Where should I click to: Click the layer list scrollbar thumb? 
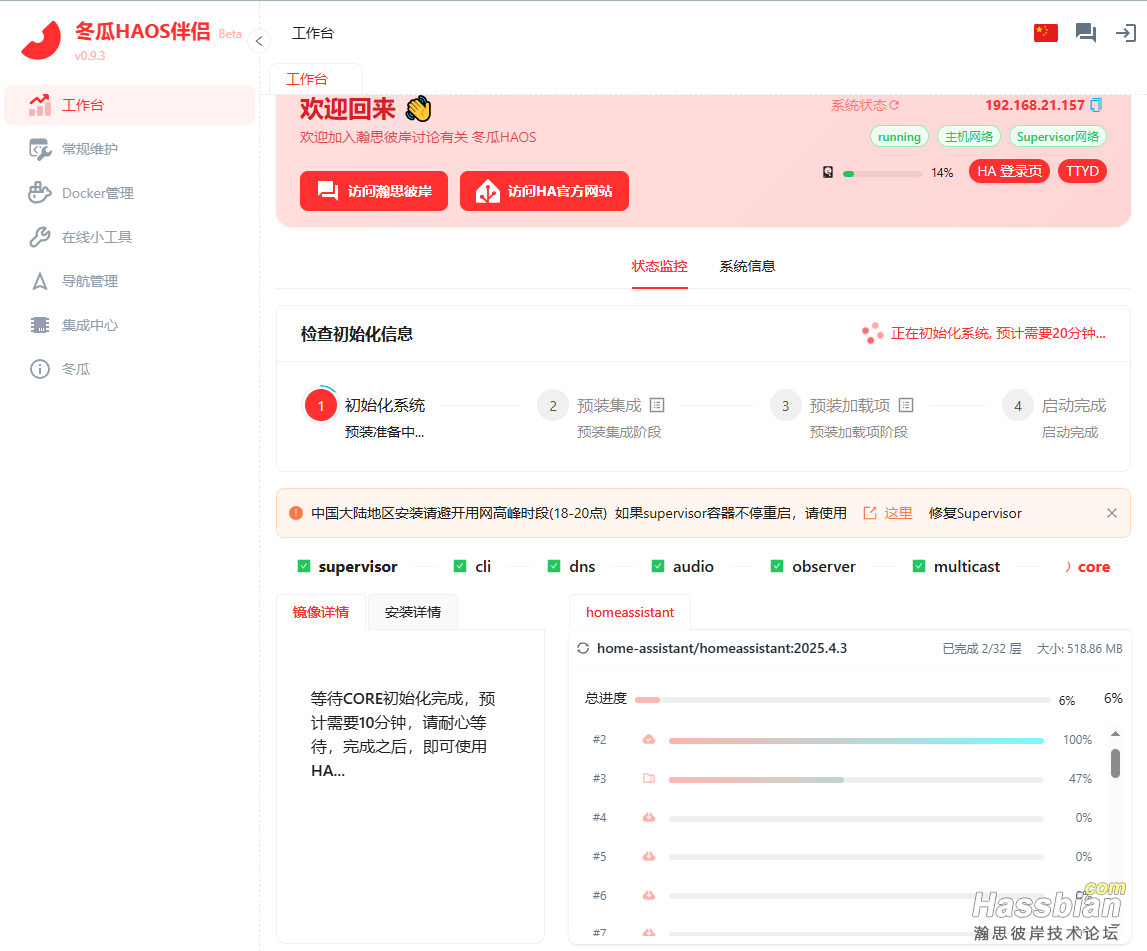(x=1116, y=763)
